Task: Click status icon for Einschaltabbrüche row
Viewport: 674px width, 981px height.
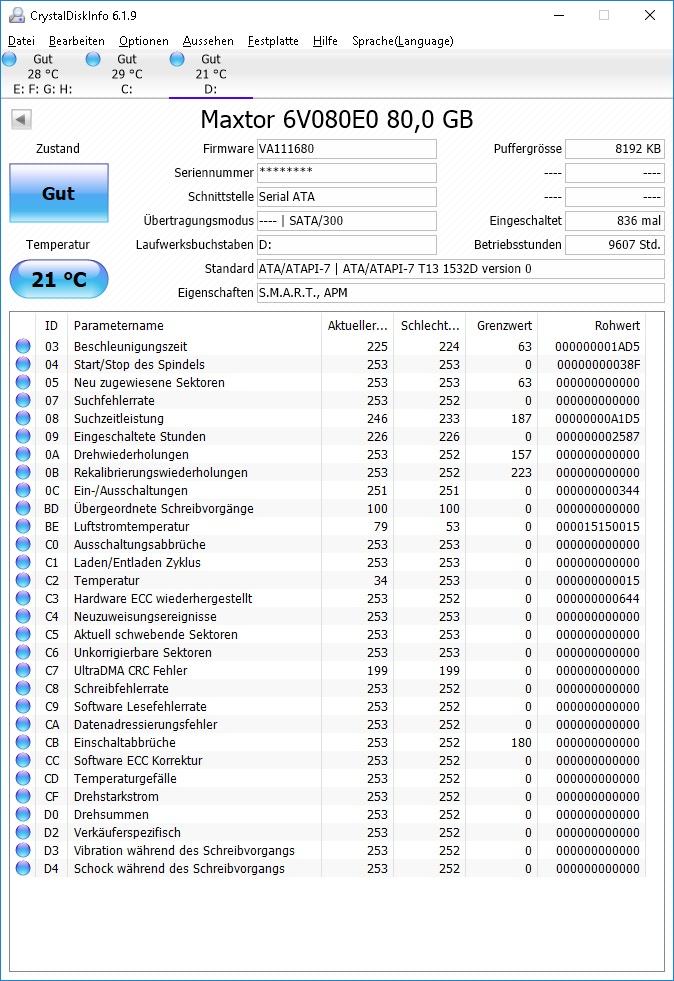Action: (23, 743)
